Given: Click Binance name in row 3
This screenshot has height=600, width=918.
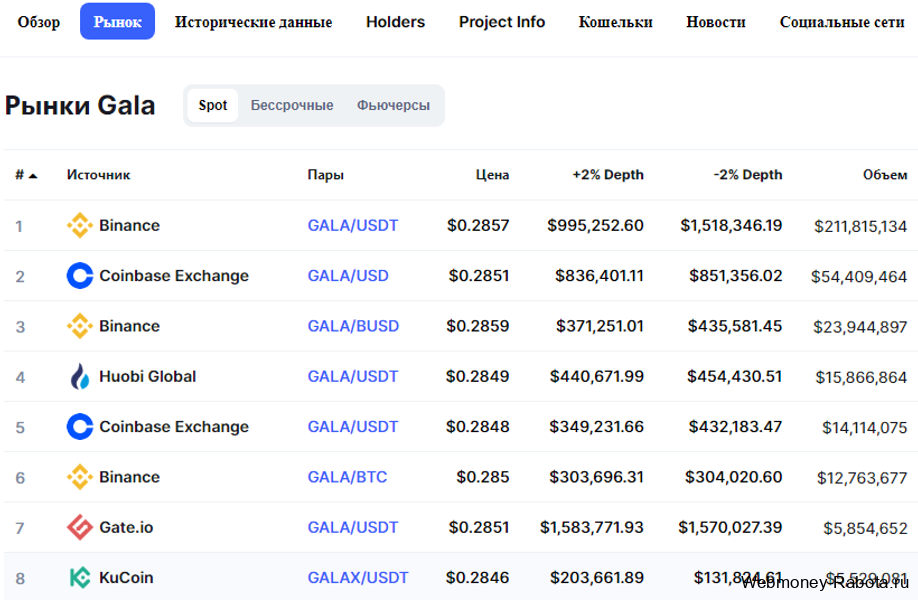Looking at the screenshot, I should 129,326.
